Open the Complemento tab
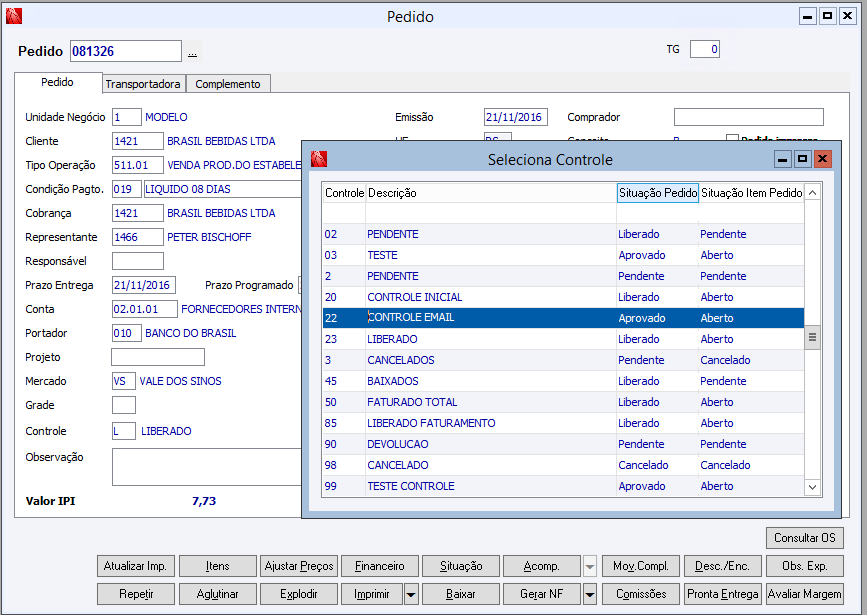The image size is (867, 615). pos(228,84)
